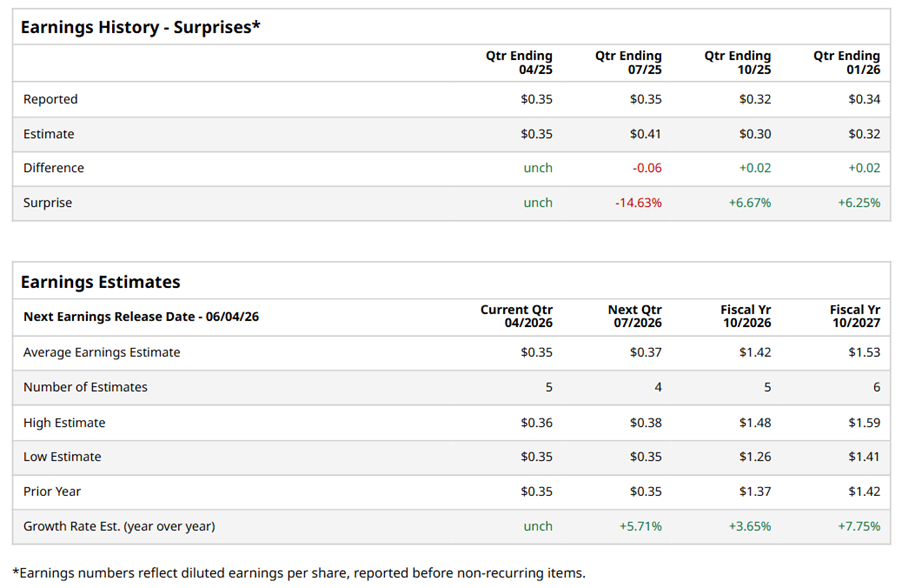Screen dimensions: 902x588
Task: Click the Fiscal Yr 10/2027 column header
Action: pyautogui.click(x=855, y=316)
